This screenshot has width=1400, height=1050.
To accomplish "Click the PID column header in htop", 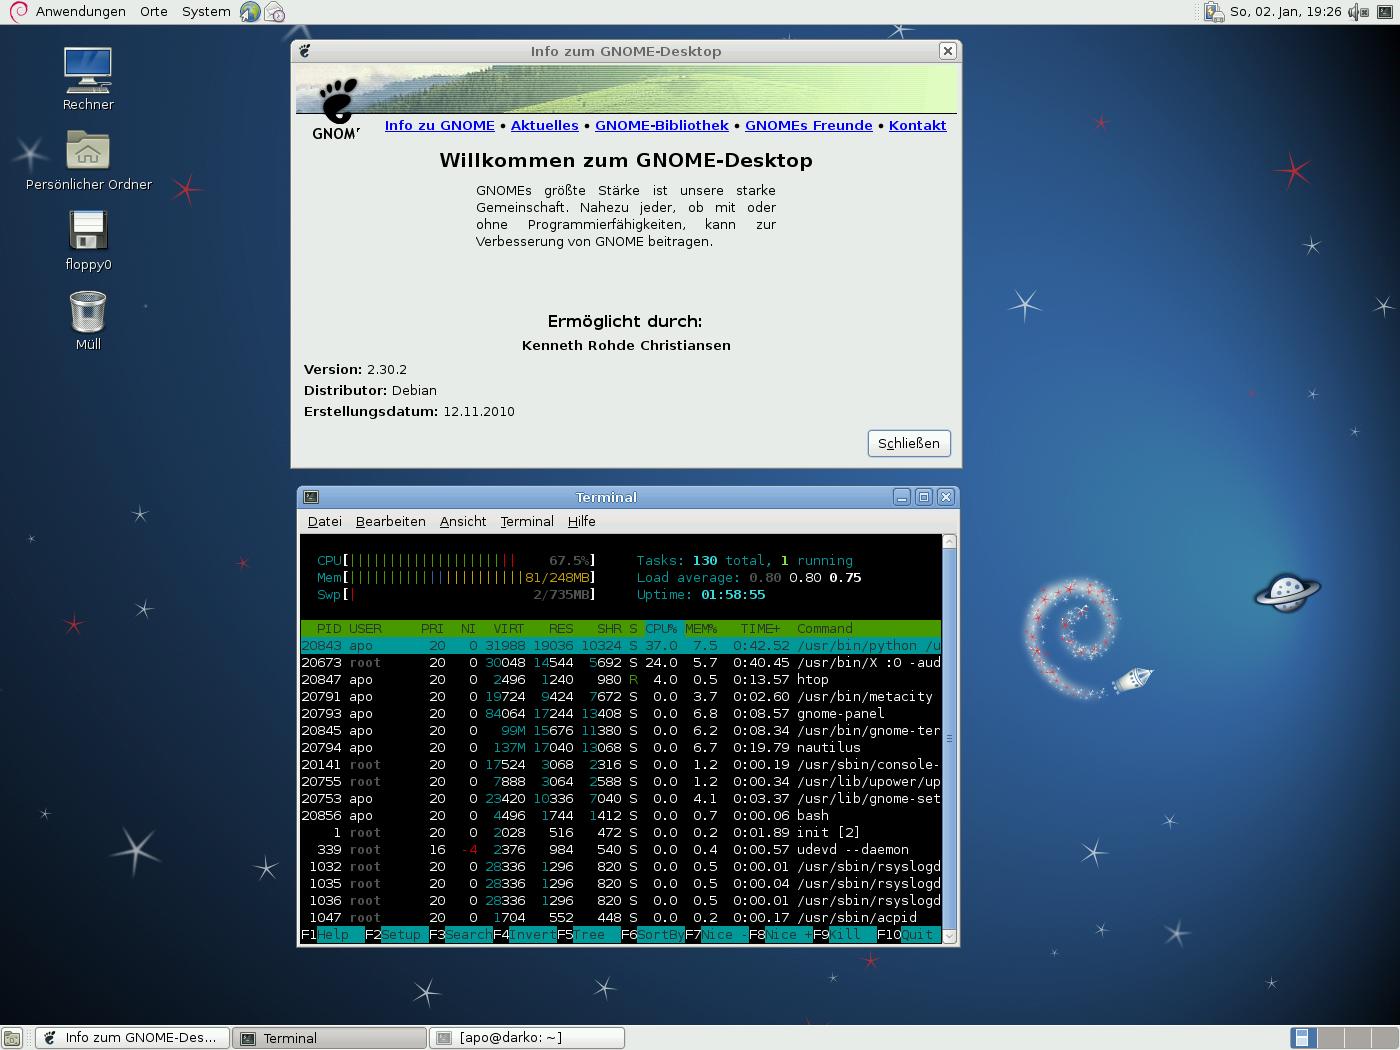I will [x=329, y=629].
